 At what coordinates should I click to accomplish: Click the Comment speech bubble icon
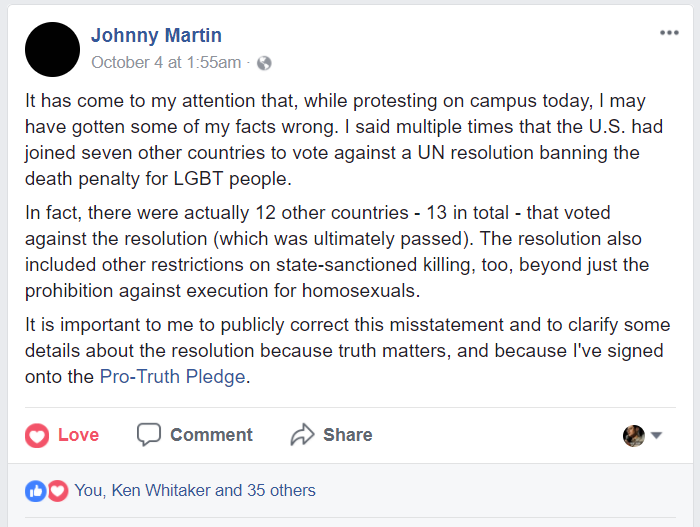point(149,435)
